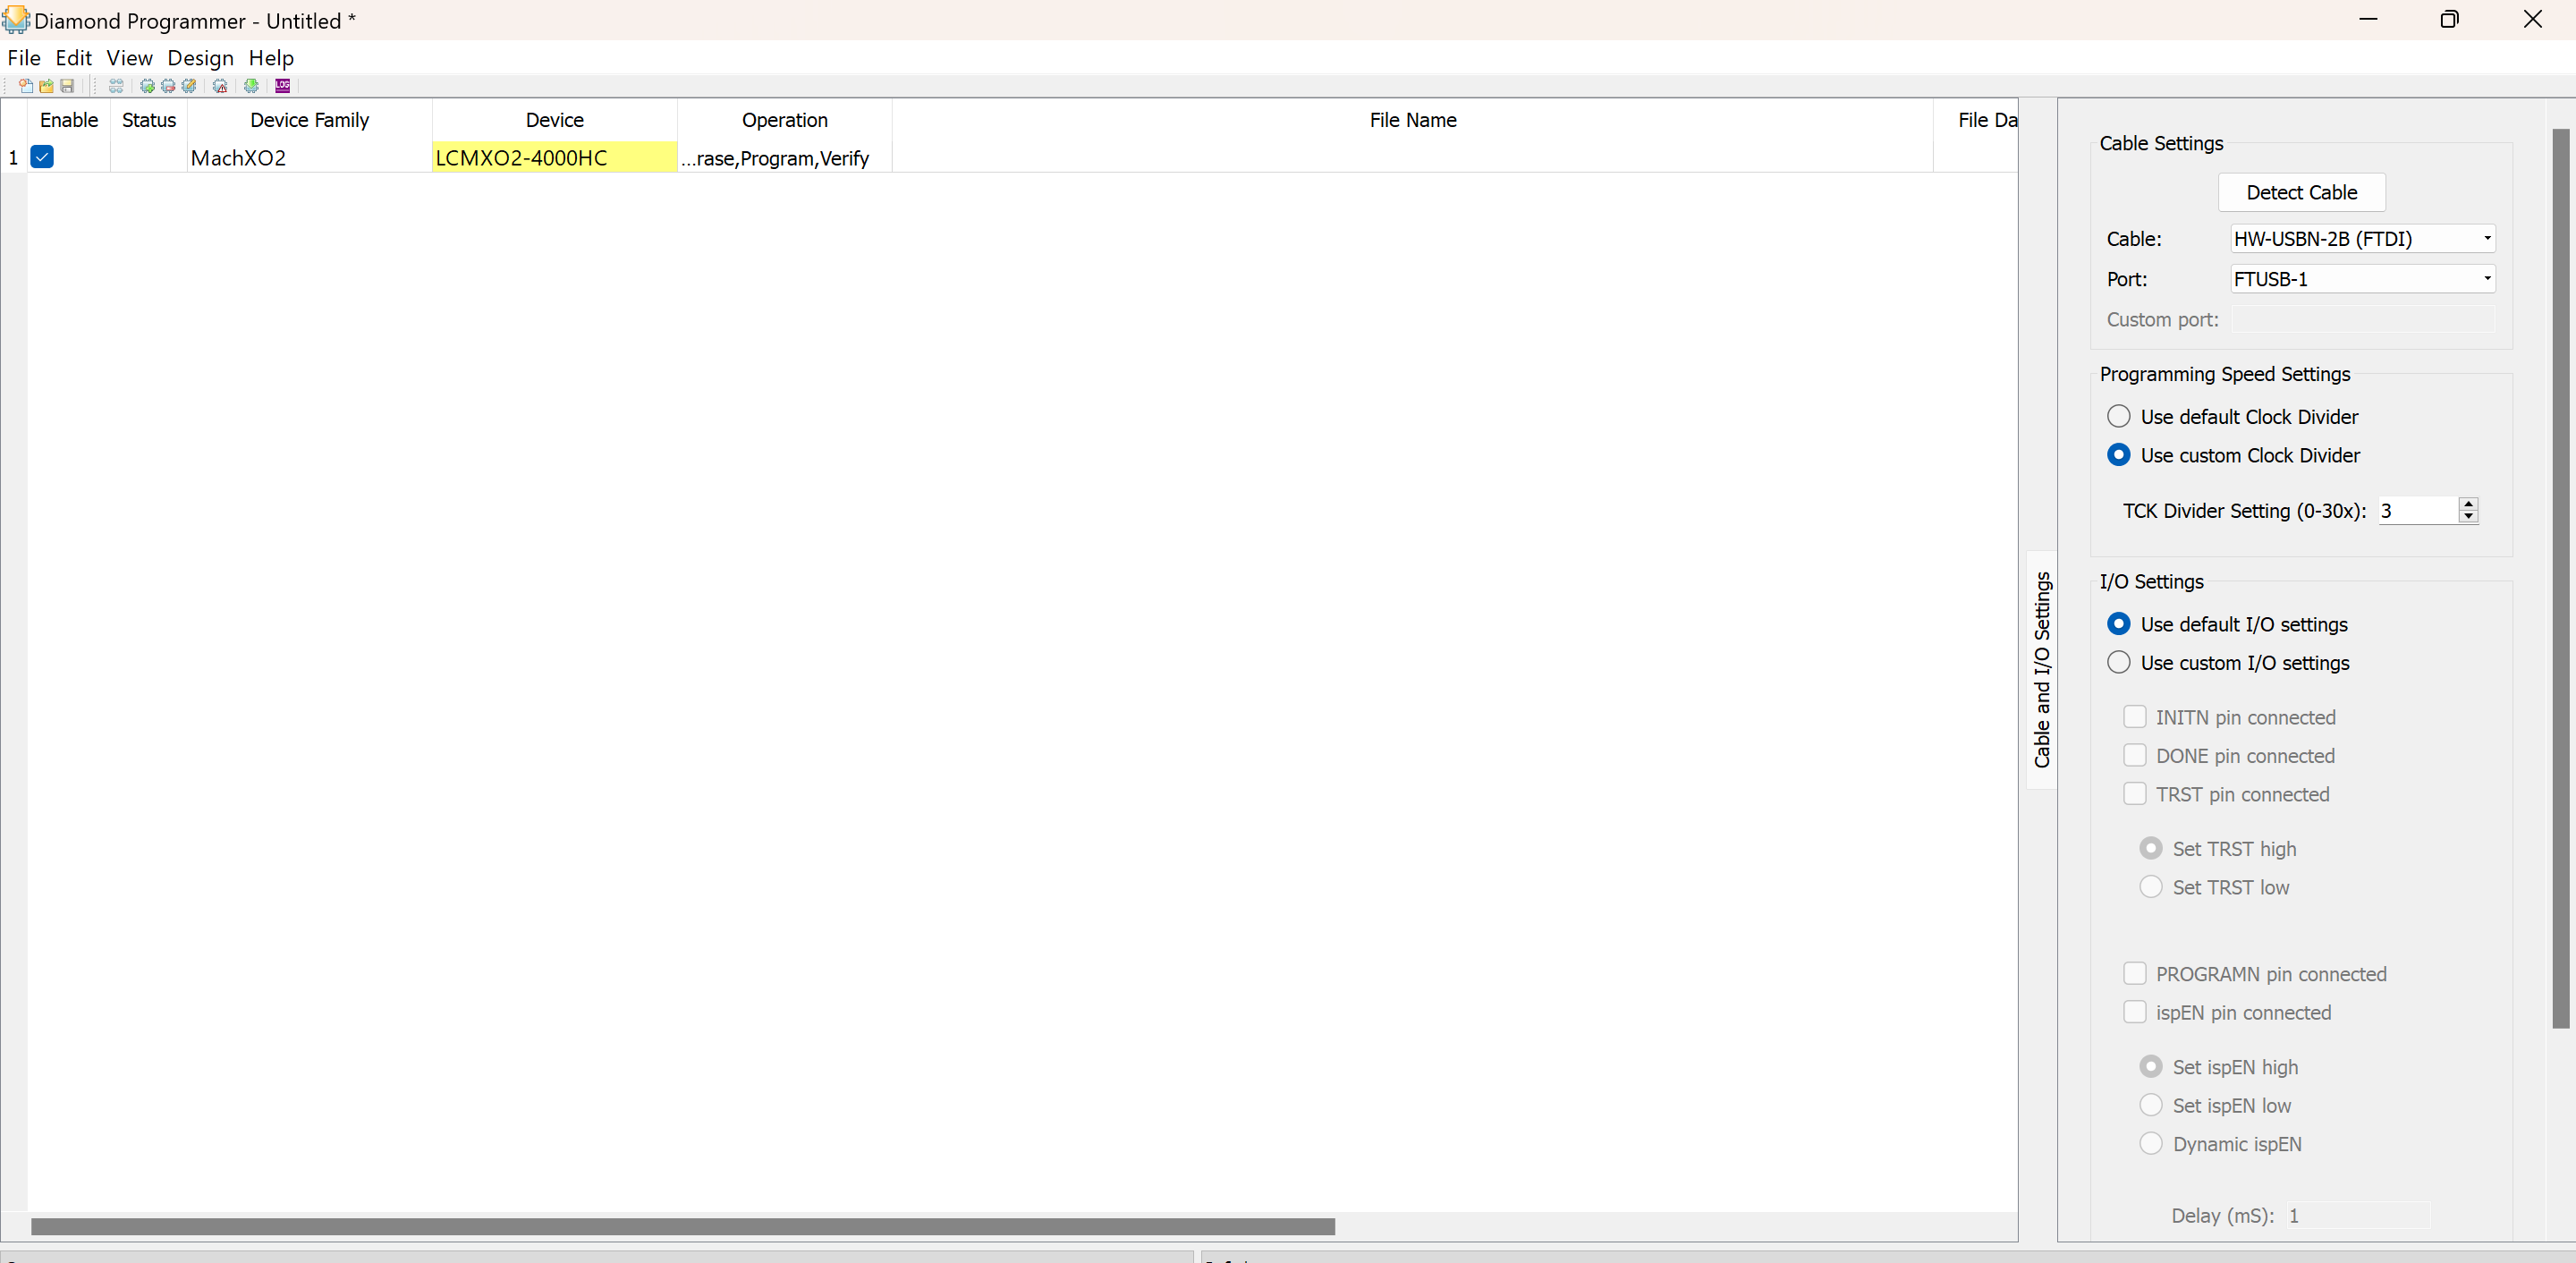This screenshot has width=2576, height=1263.
Task: Toggle INITN pin connected checkbox
Action: [x=2134, y=717]
